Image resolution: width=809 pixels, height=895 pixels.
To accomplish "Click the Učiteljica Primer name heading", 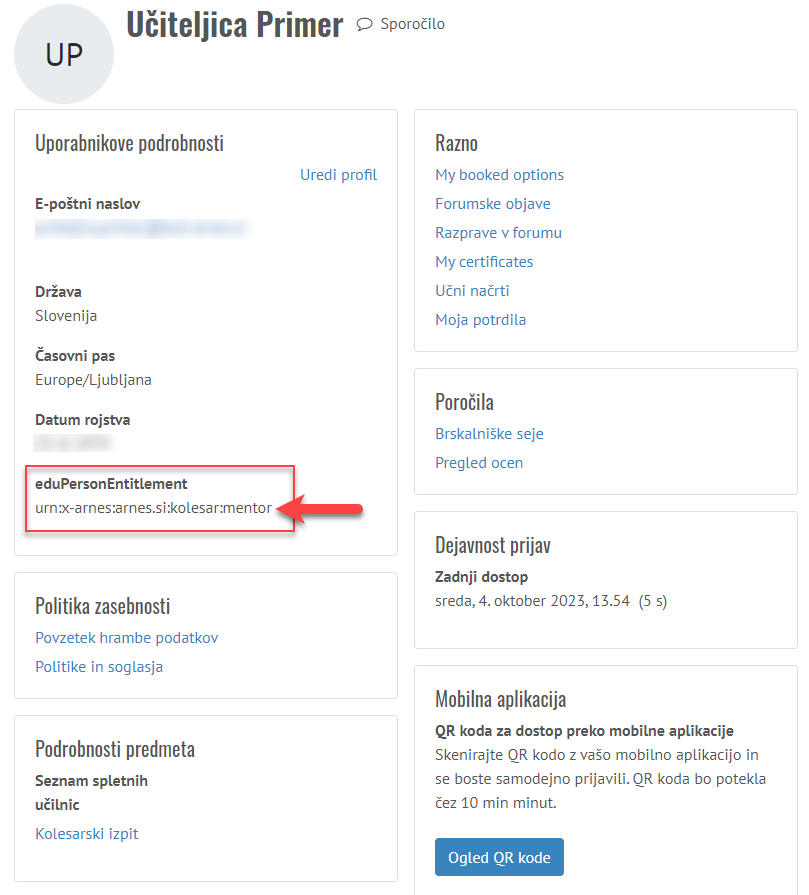I will (234, 26).
